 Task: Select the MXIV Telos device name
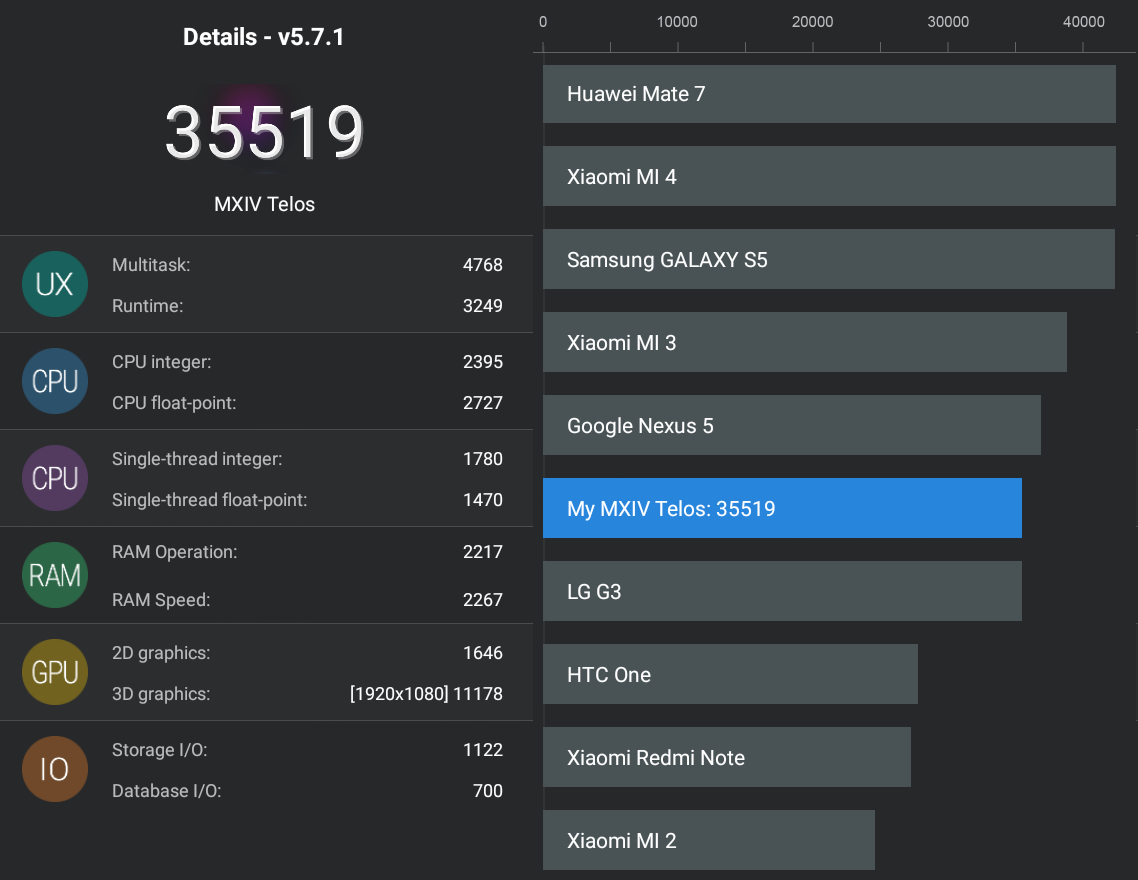[264, 204]
